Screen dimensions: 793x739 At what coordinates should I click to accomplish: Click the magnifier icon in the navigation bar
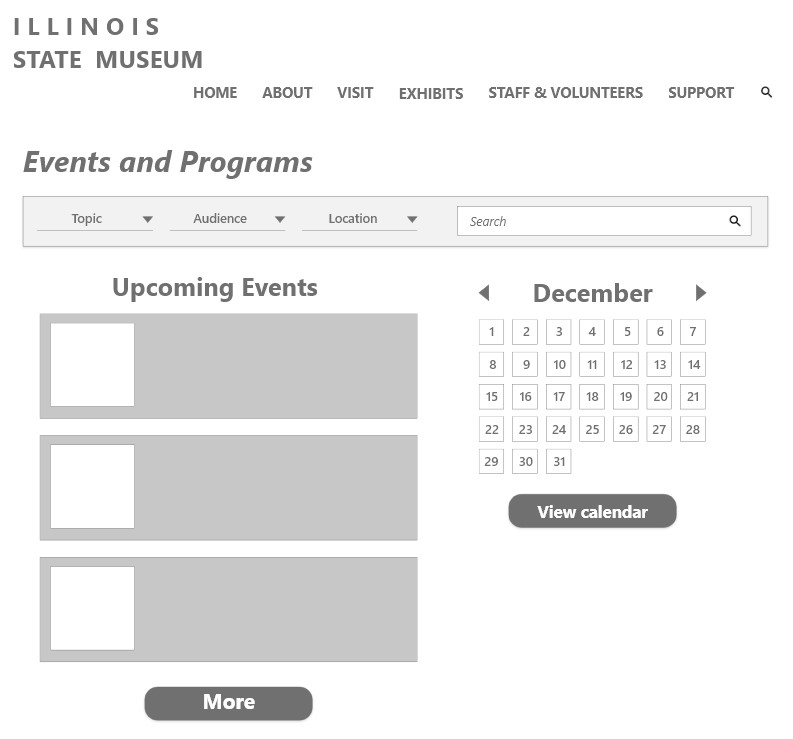pos(766,92)
